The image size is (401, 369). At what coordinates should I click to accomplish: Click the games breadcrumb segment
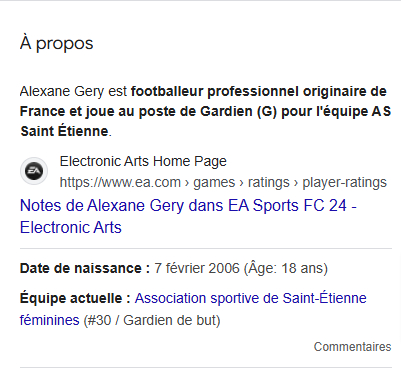[x=214, y=182]
